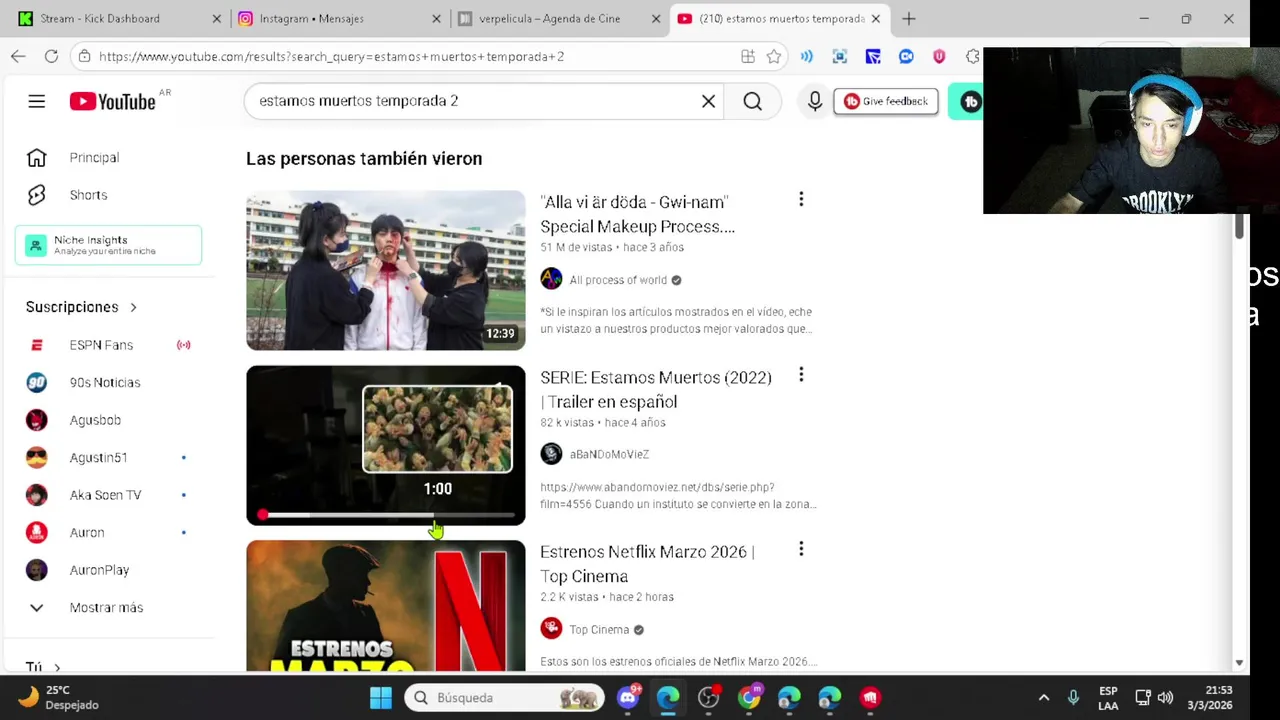Open Estrenos Netflix Marzo 2026 title
The image size is (1280, 720).
pyautogui.click(x=647, y=564)
